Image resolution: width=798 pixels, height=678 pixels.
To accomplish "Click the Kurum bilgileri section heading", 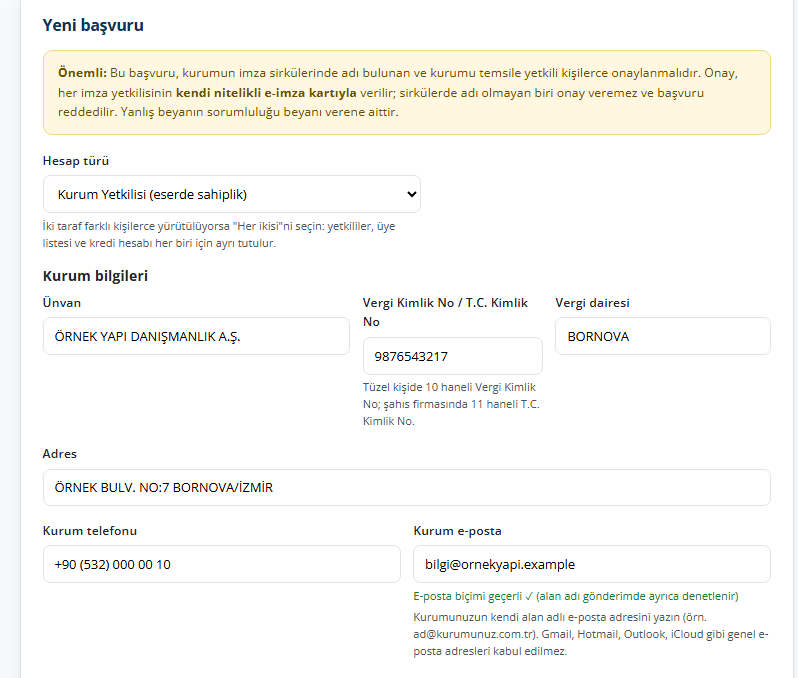I will click(x=95, y=276).
